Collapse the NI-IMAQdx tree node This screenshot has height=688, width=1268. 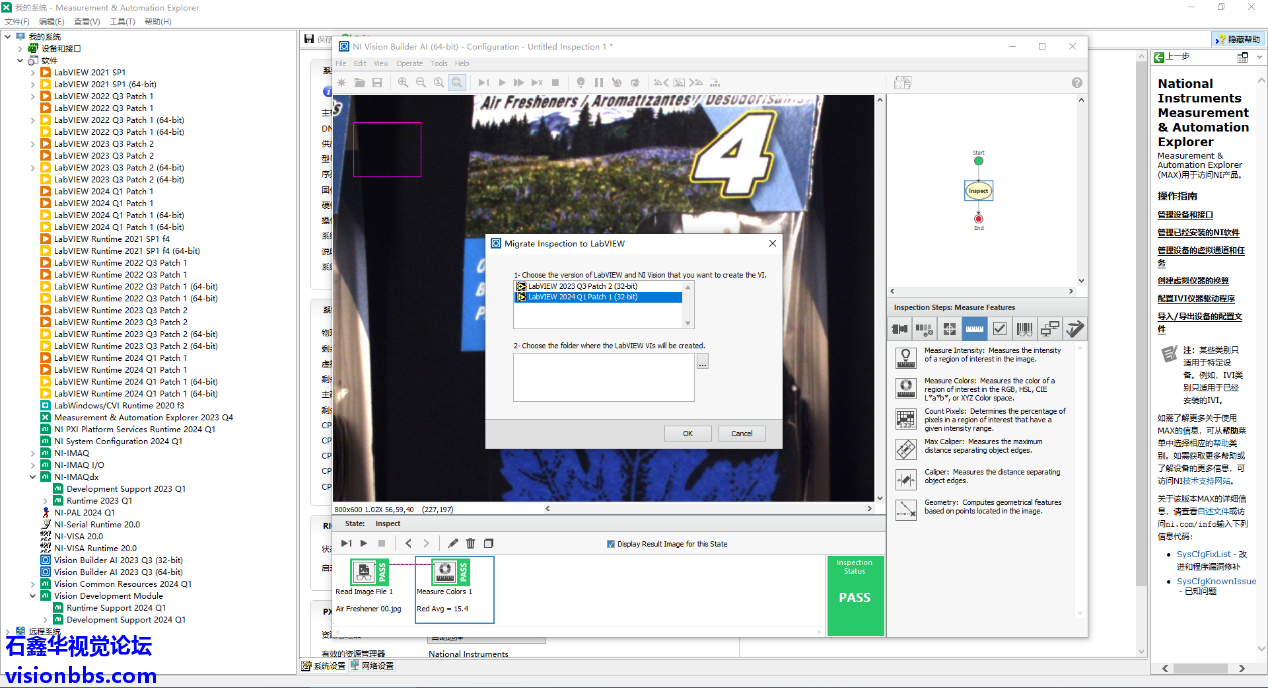[x=32, y=477]
